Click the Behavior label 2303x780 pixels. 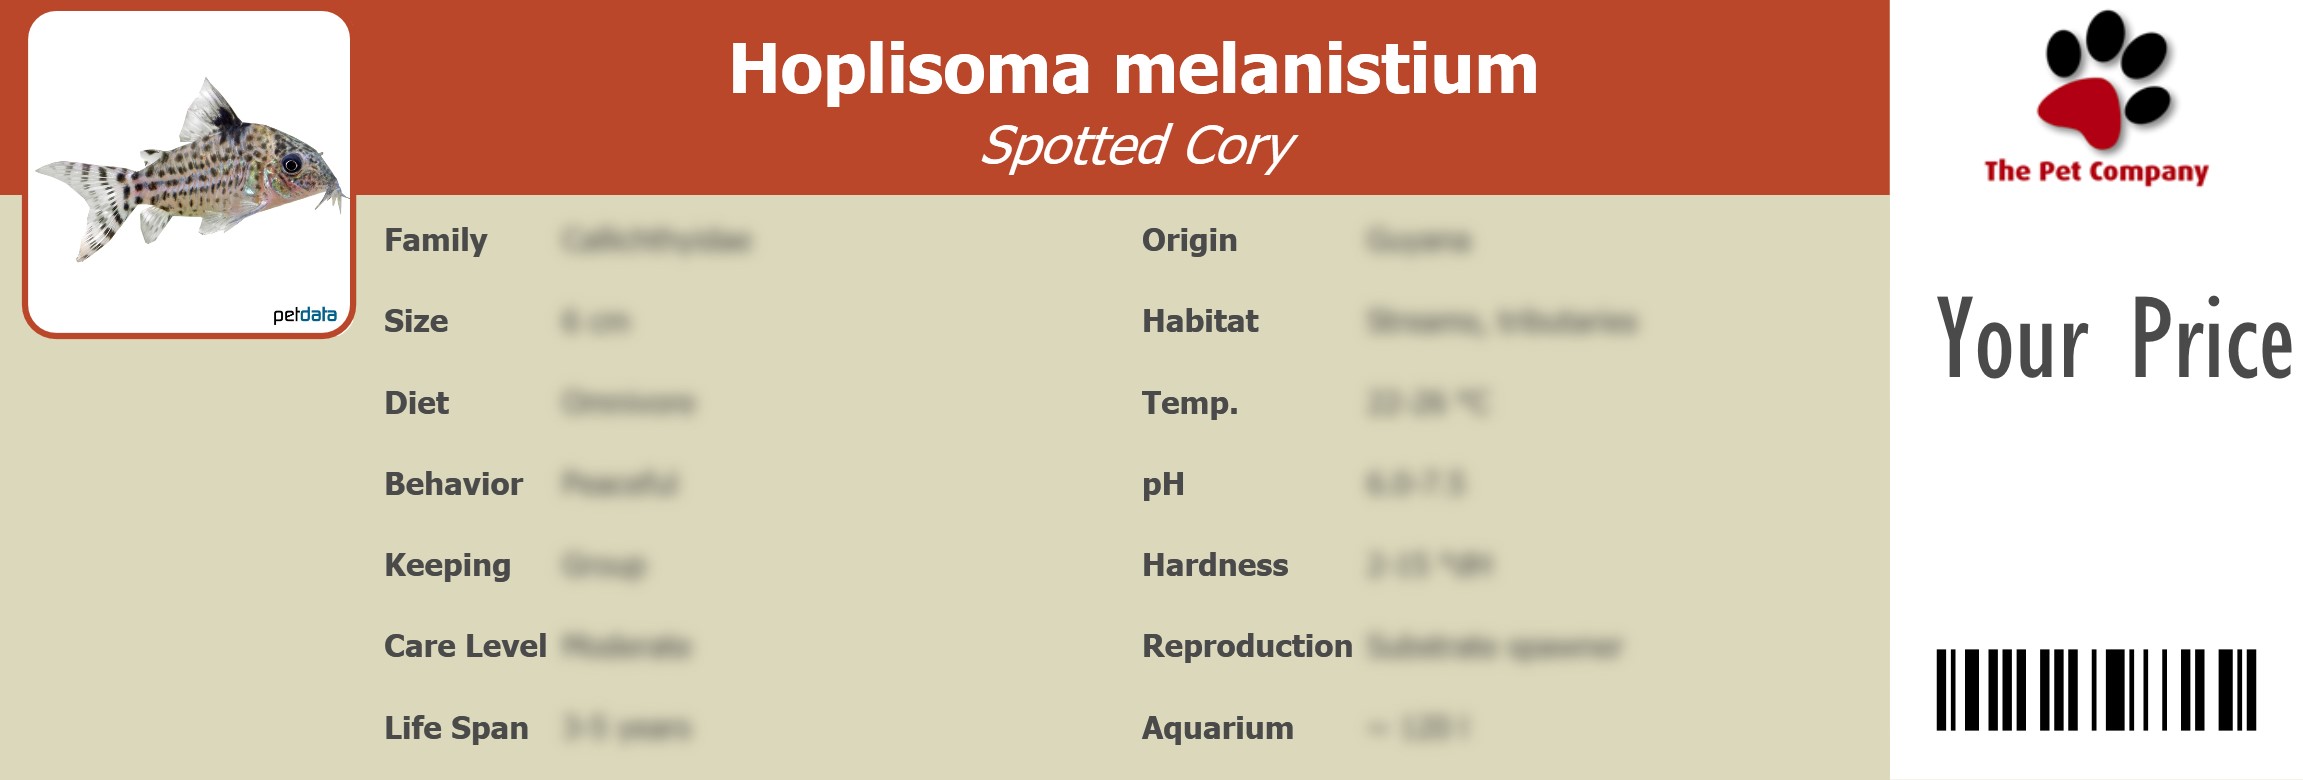click(x=453, y=484)
